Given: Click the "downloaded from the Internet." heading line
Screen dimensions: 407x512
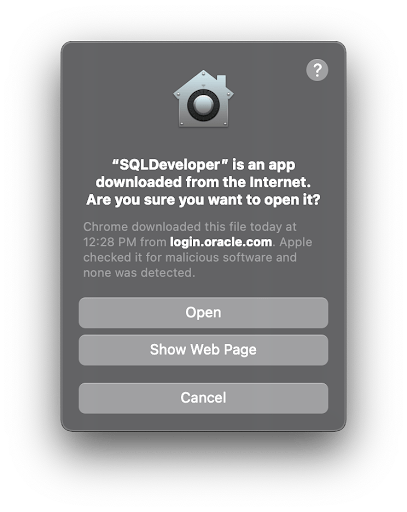Looking at the screenshot, I should click(x=203, y=182).
